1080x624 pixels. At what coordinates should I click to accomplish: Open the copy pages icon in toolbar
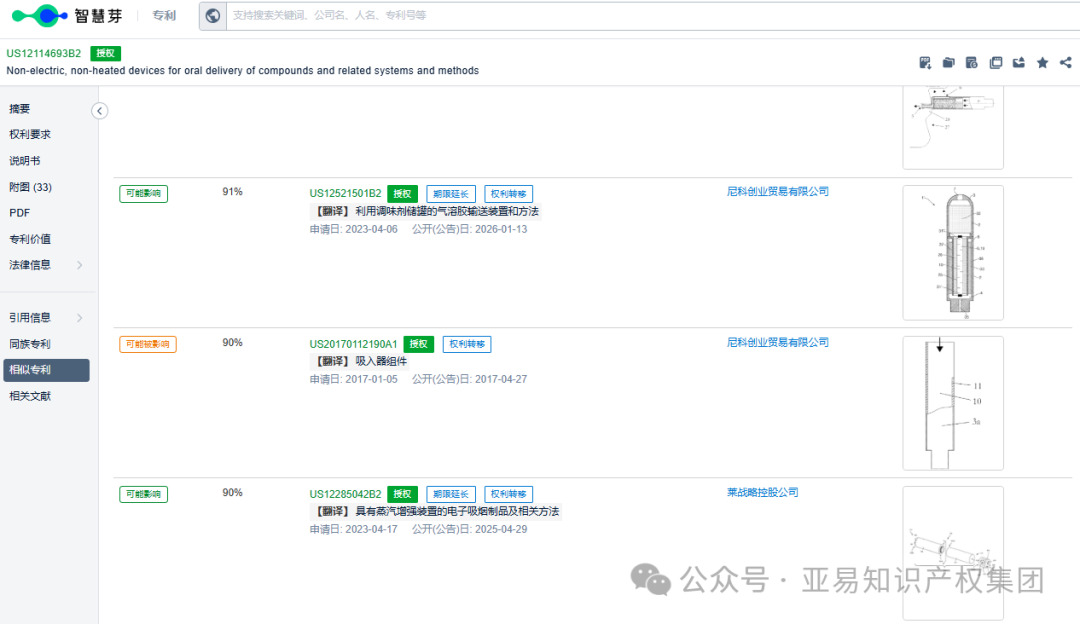(x=996, y=62)
